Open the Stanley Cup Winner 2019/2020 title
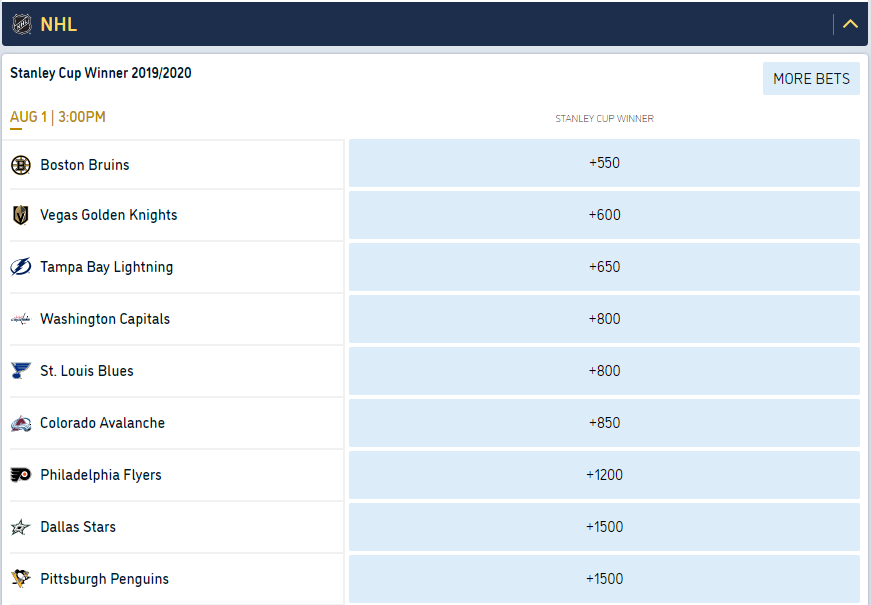The height and width of the screenshot is (605, 871). coord(101,73)
